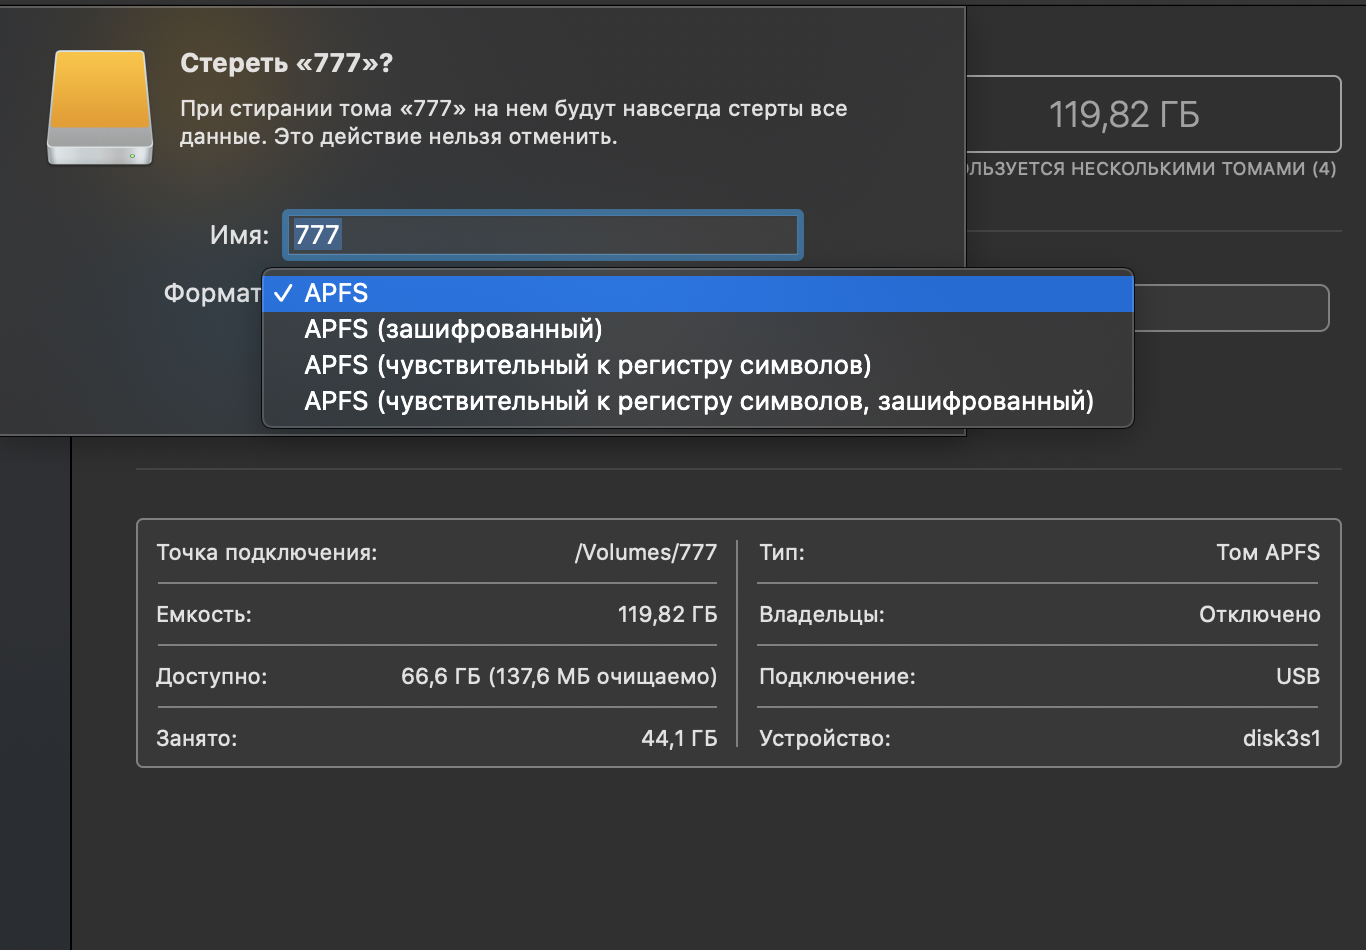The height and width of the screenshot is (950, 1366).
Task: Choose APFS (зашифрованный) format
Action: pos(697,329)
